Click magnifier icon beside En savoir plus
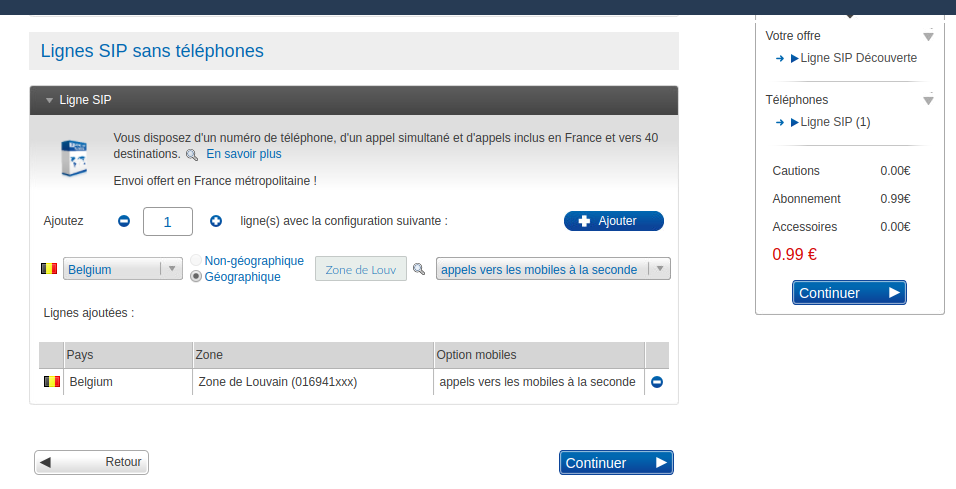 pos(192,155)
